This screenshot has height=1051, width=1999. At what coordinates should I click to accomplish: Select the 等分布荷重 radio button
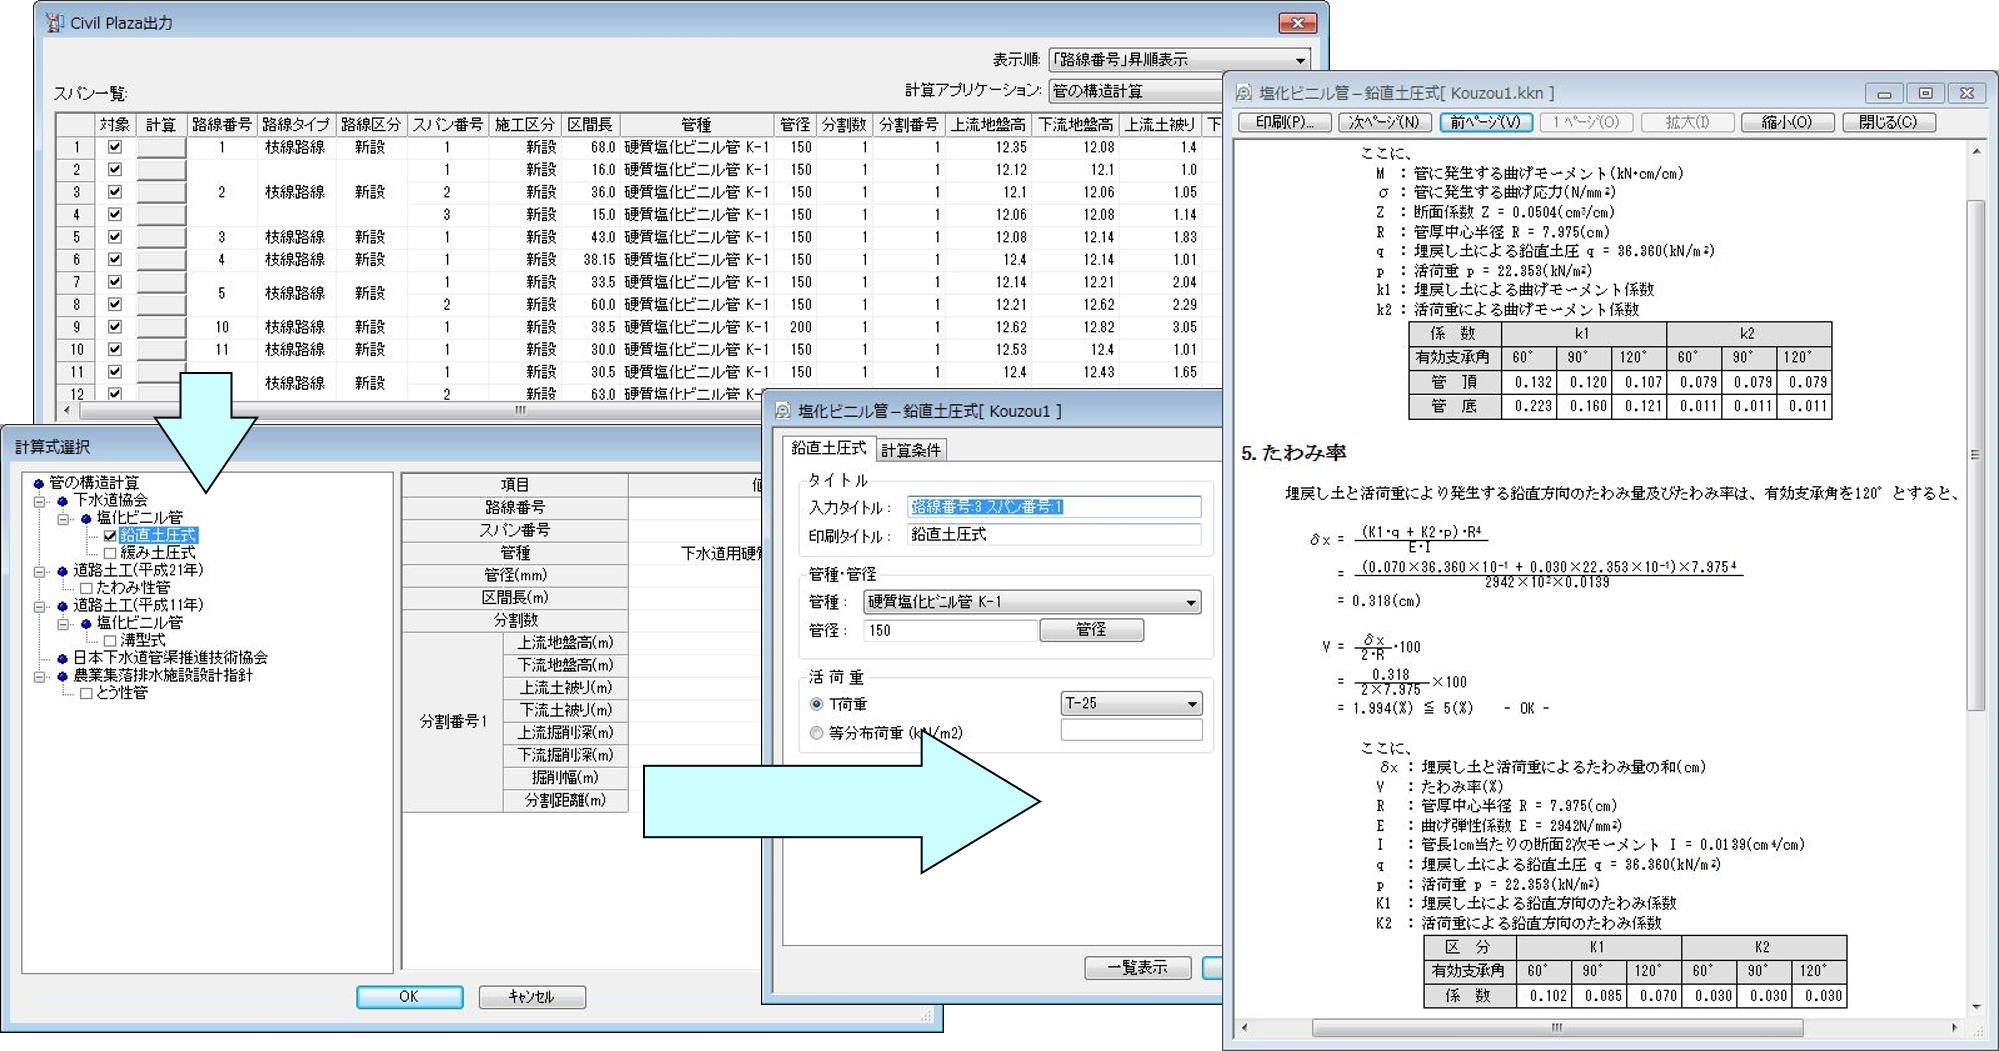817,733
